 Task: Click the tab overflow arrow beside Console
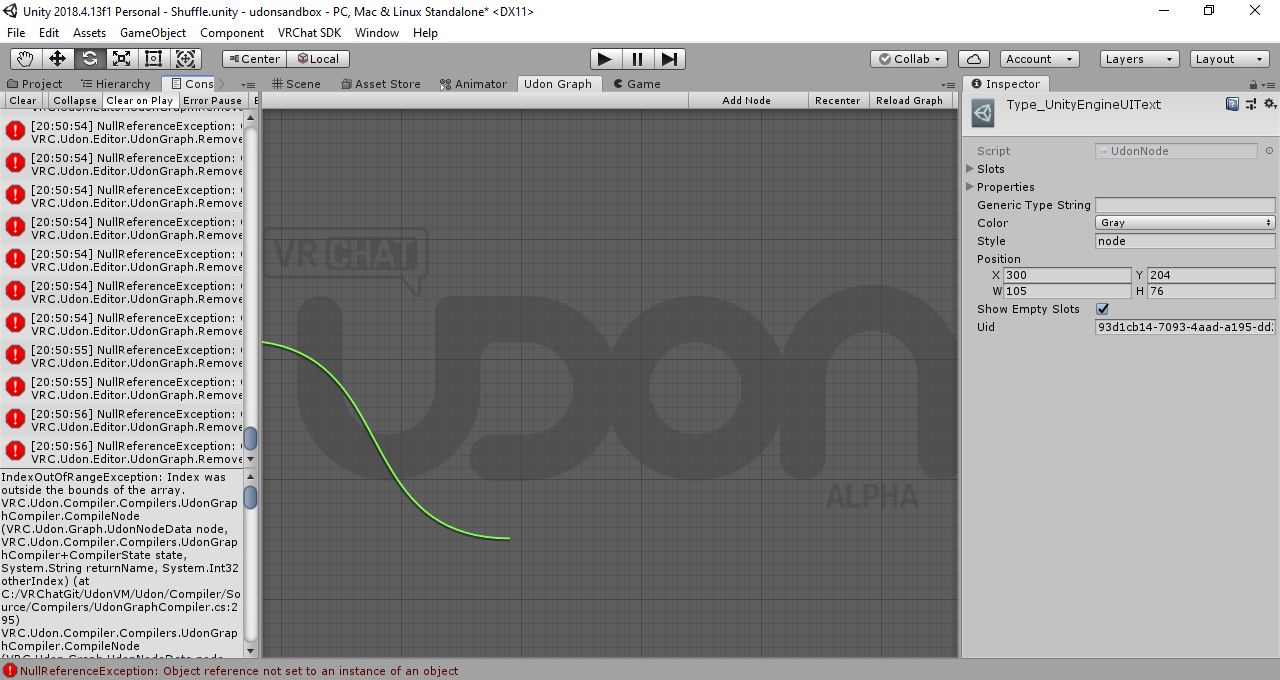(222, 84)
